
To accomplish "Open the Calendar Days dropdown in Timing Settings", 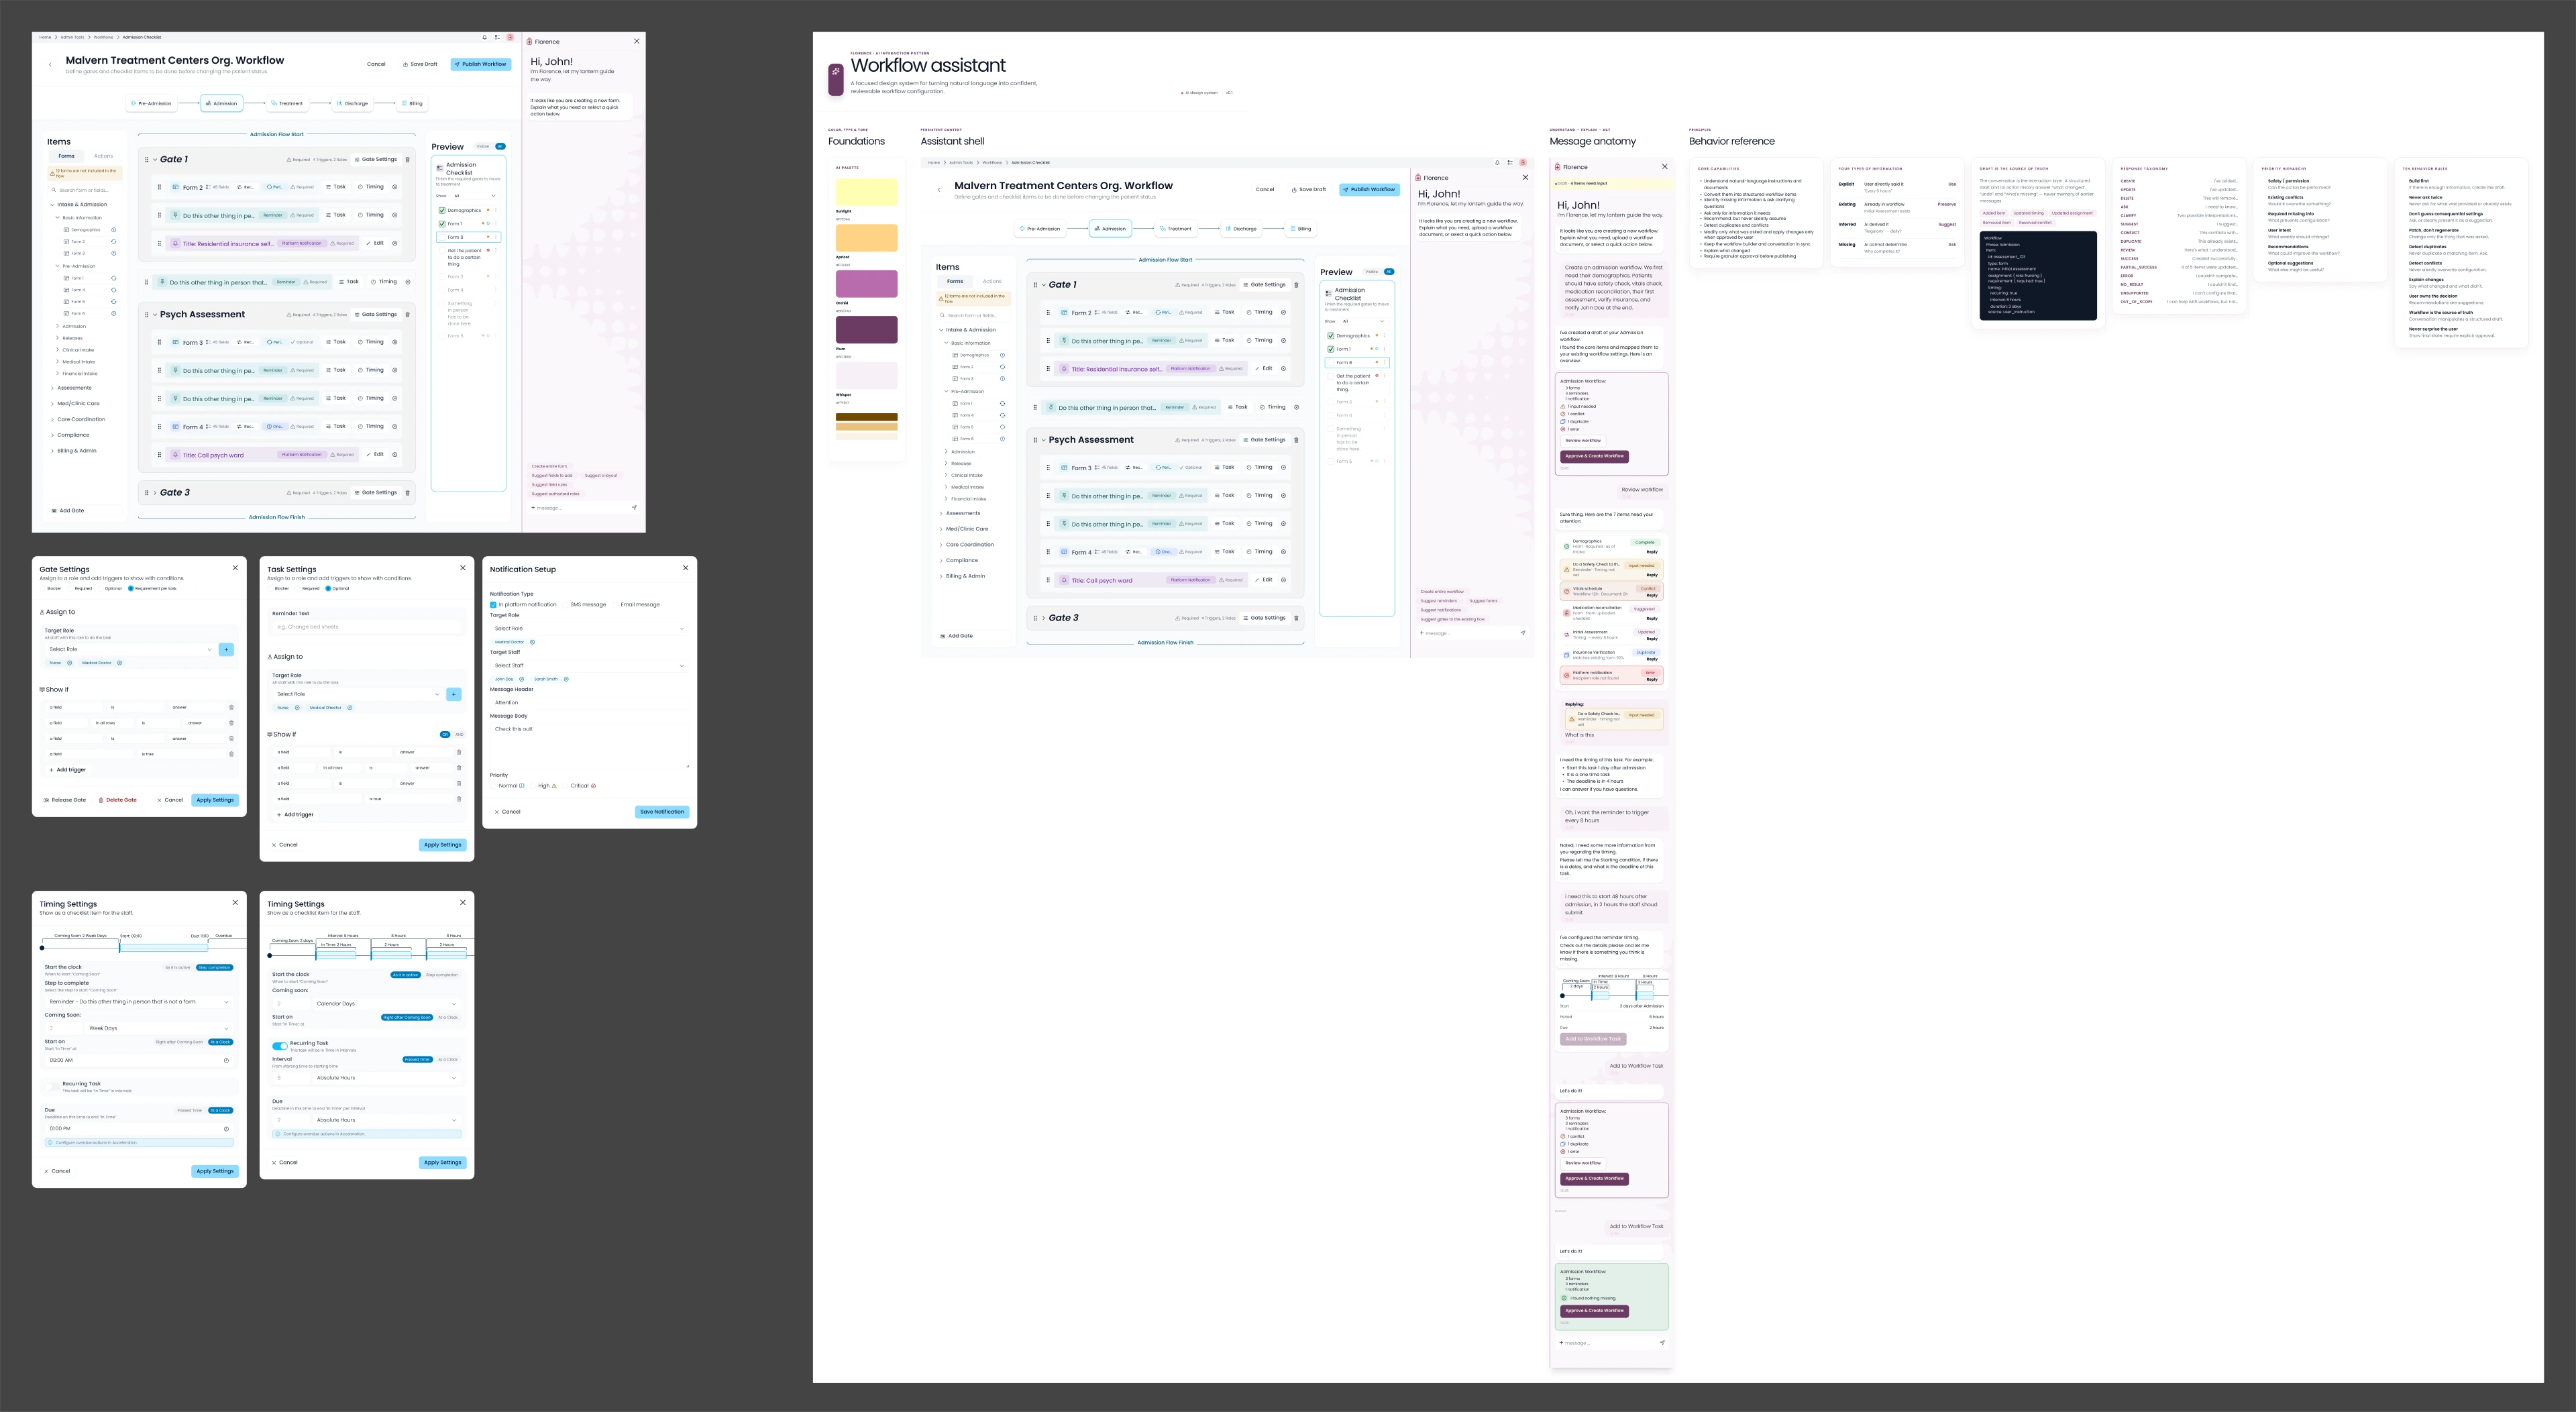I will tap(386, 1003).
